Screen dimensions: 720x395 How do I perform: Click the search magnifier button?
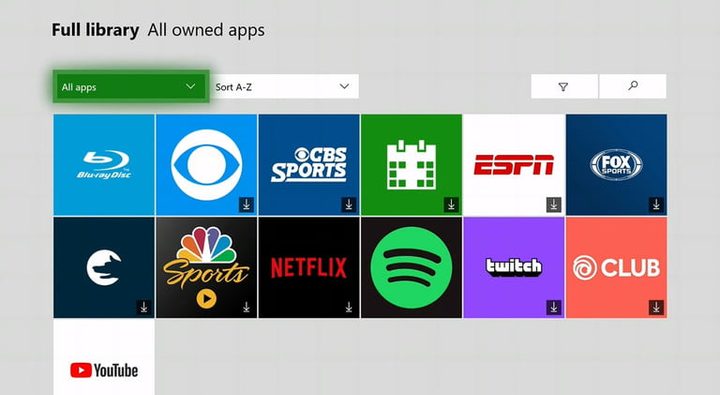click(633, 86)
